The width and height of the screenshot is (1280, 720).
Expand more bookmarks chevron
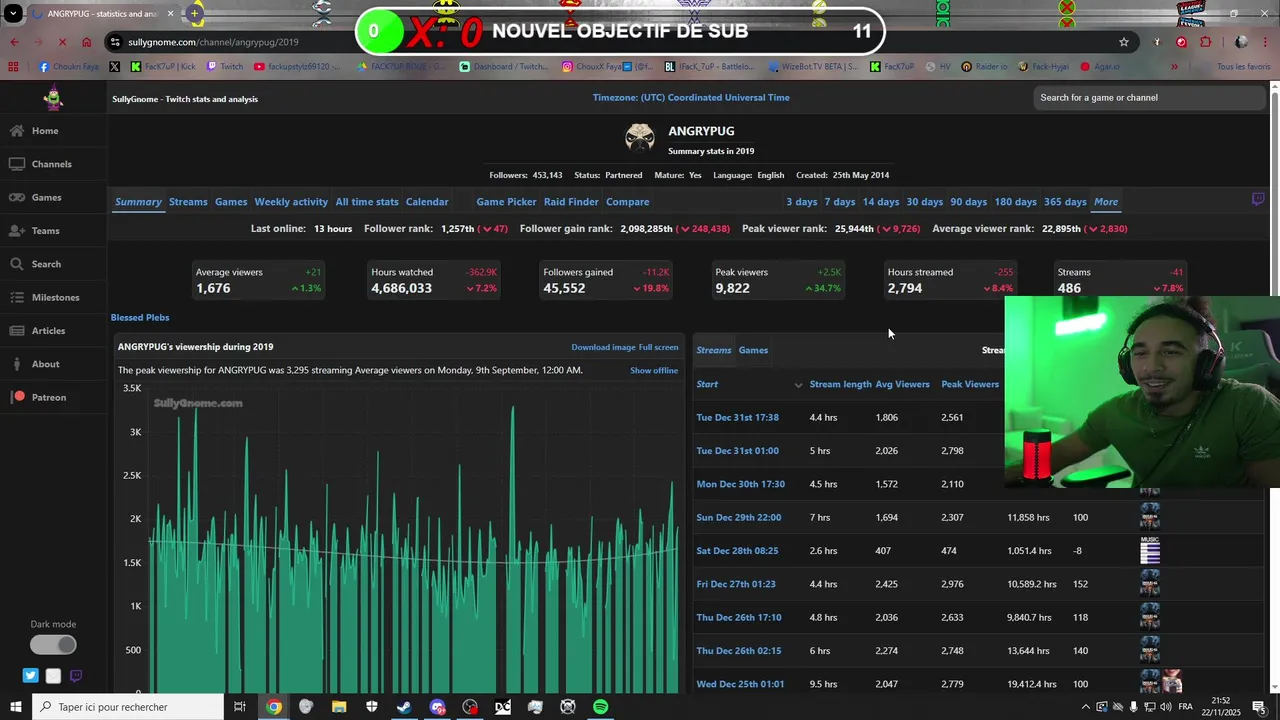(x=1174, y=67)
